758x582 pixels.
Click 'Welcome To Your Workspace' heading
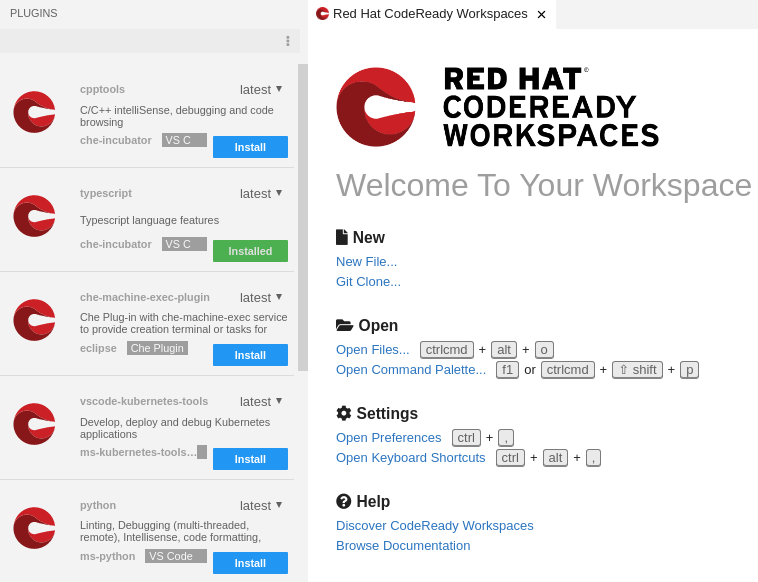coord(544,185)
